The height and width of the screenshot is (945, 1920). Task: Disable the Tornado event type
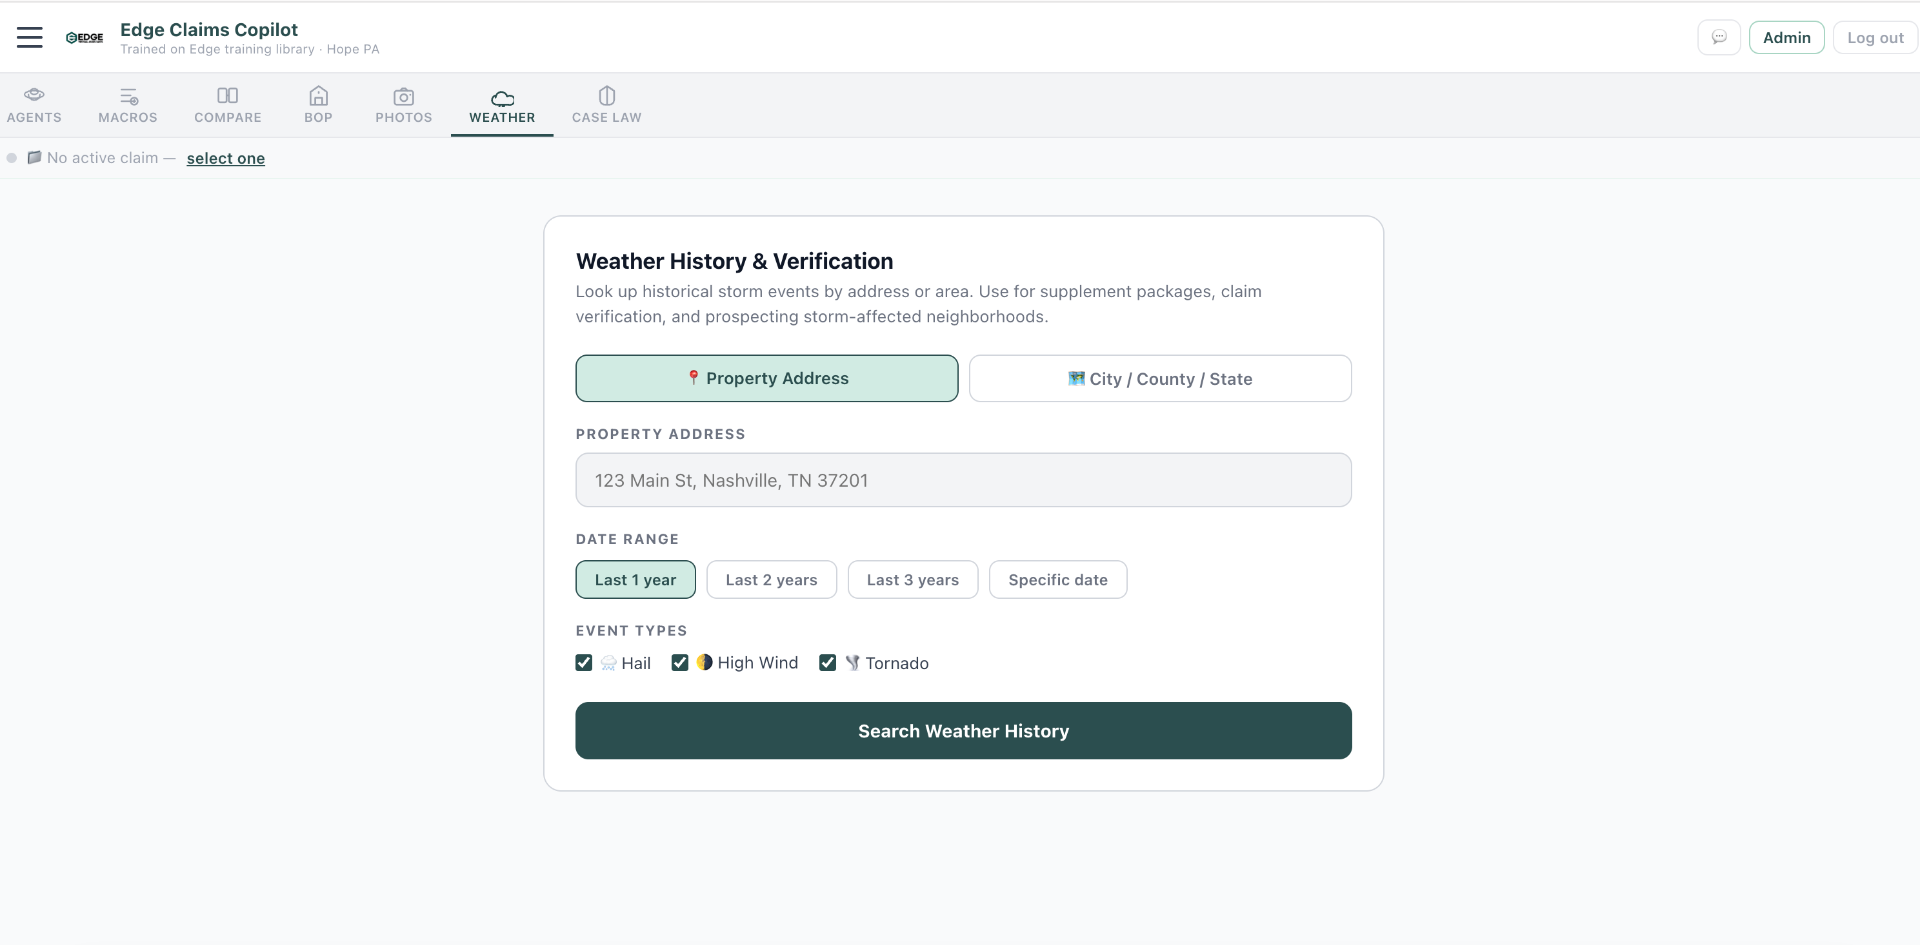coord(827,663)
